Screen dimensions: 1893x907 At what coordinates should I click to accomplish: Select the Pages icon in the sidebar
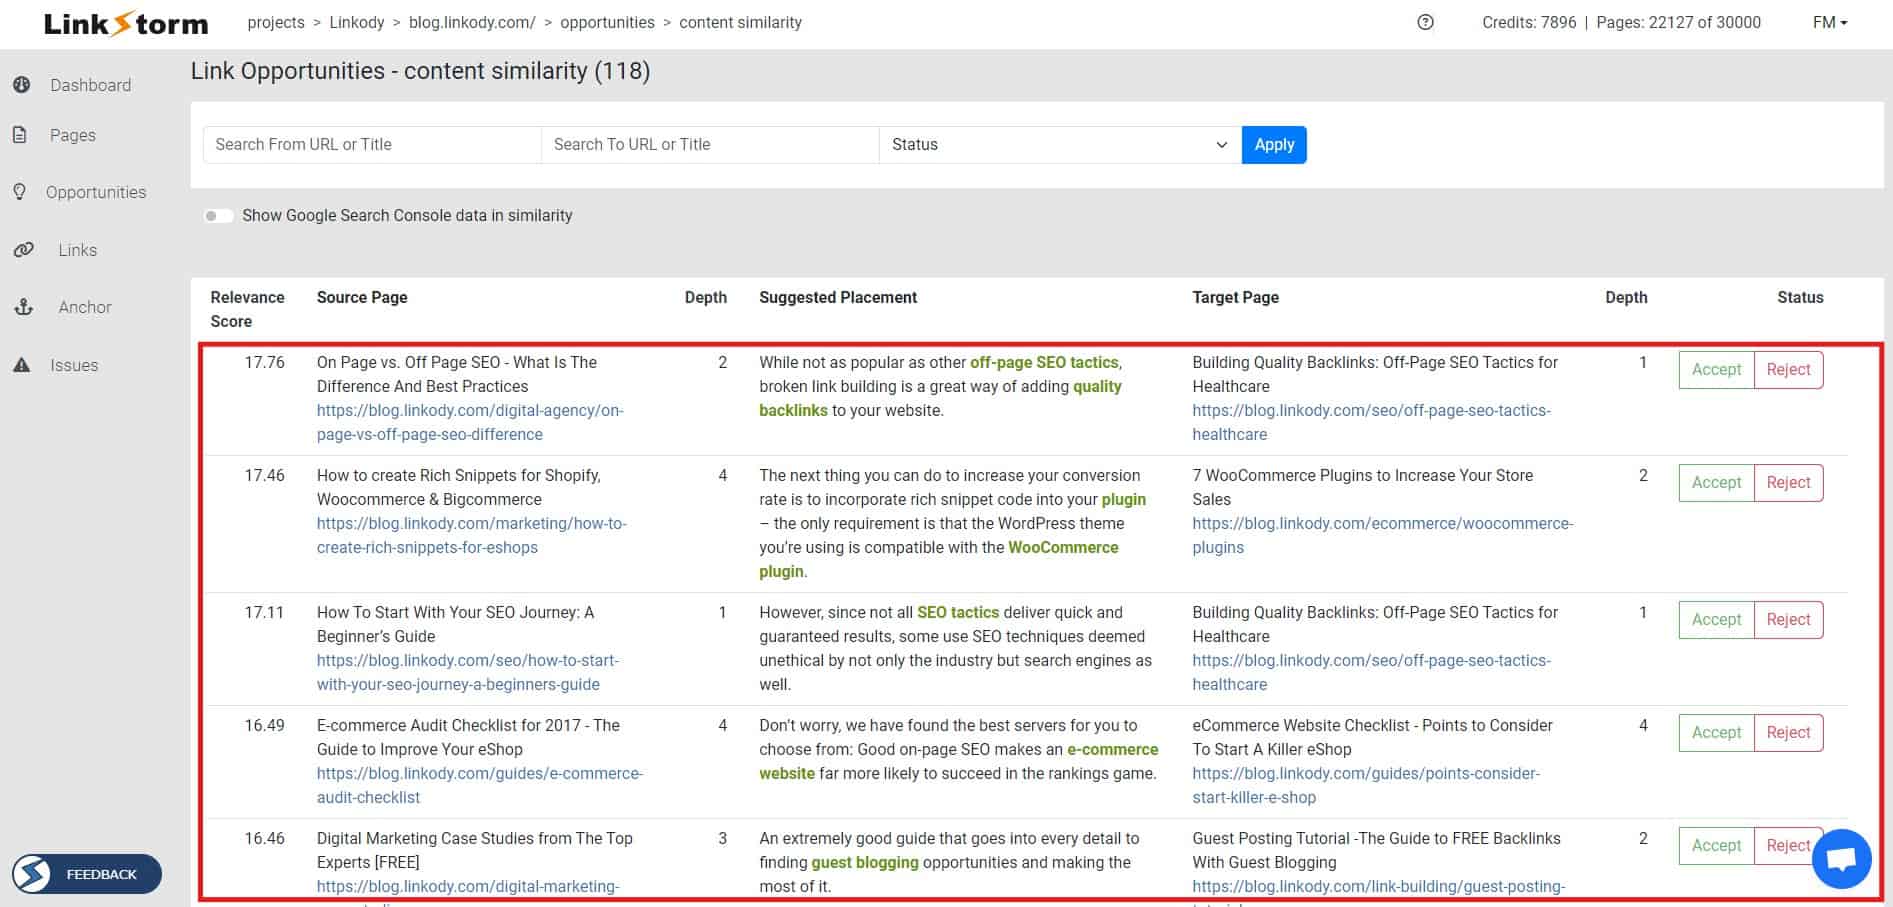pyautogui.click(x=22, y=135)
